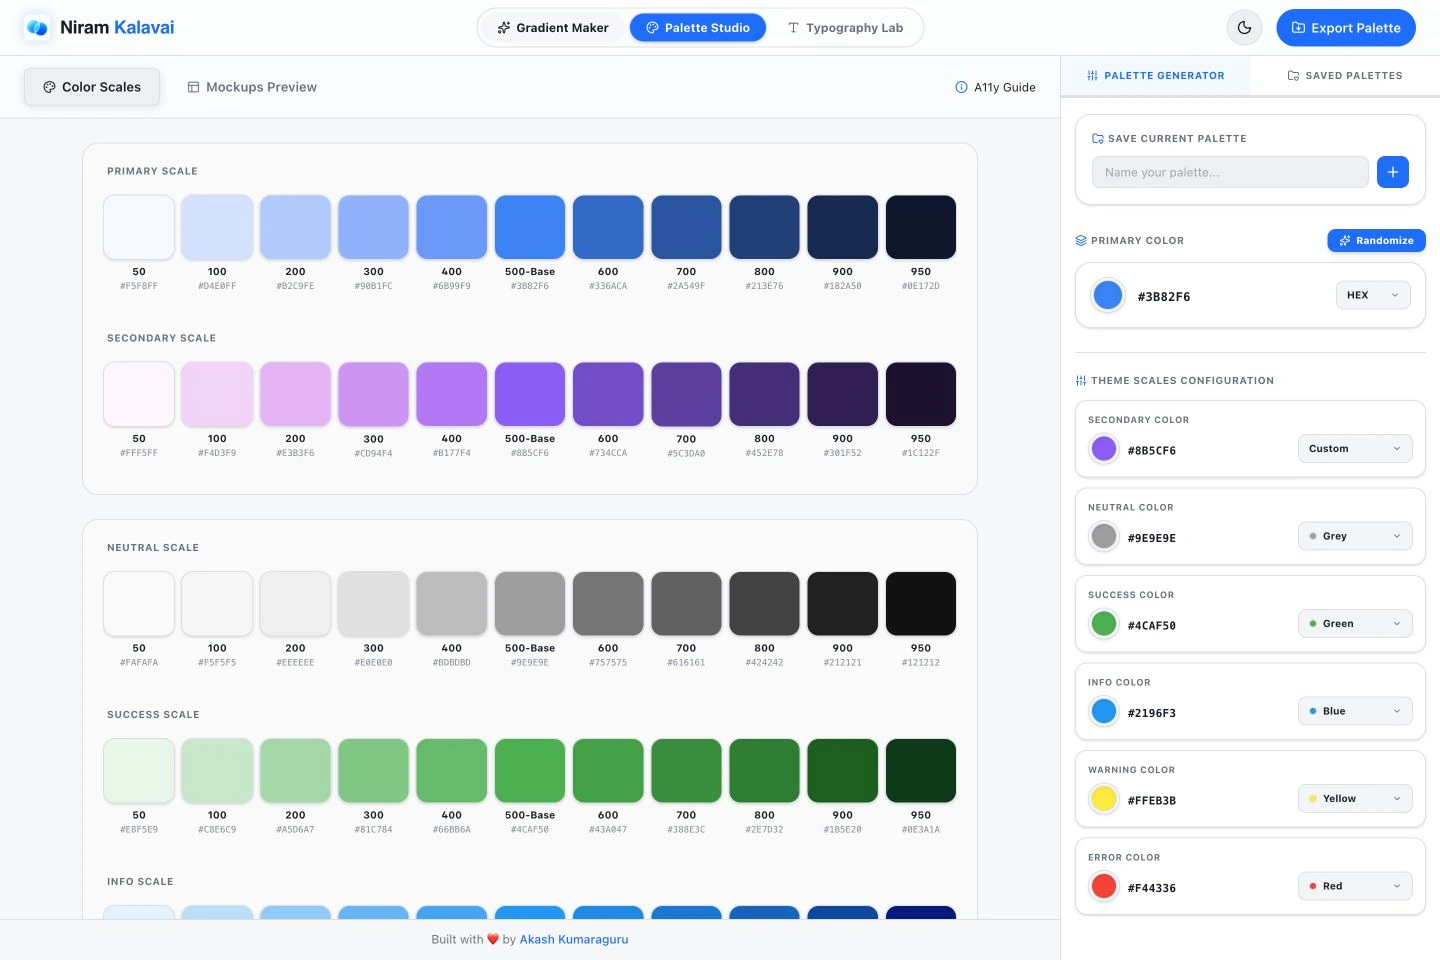Select the Palette Studio tab
1440x960 pixels.
[698, 28]
